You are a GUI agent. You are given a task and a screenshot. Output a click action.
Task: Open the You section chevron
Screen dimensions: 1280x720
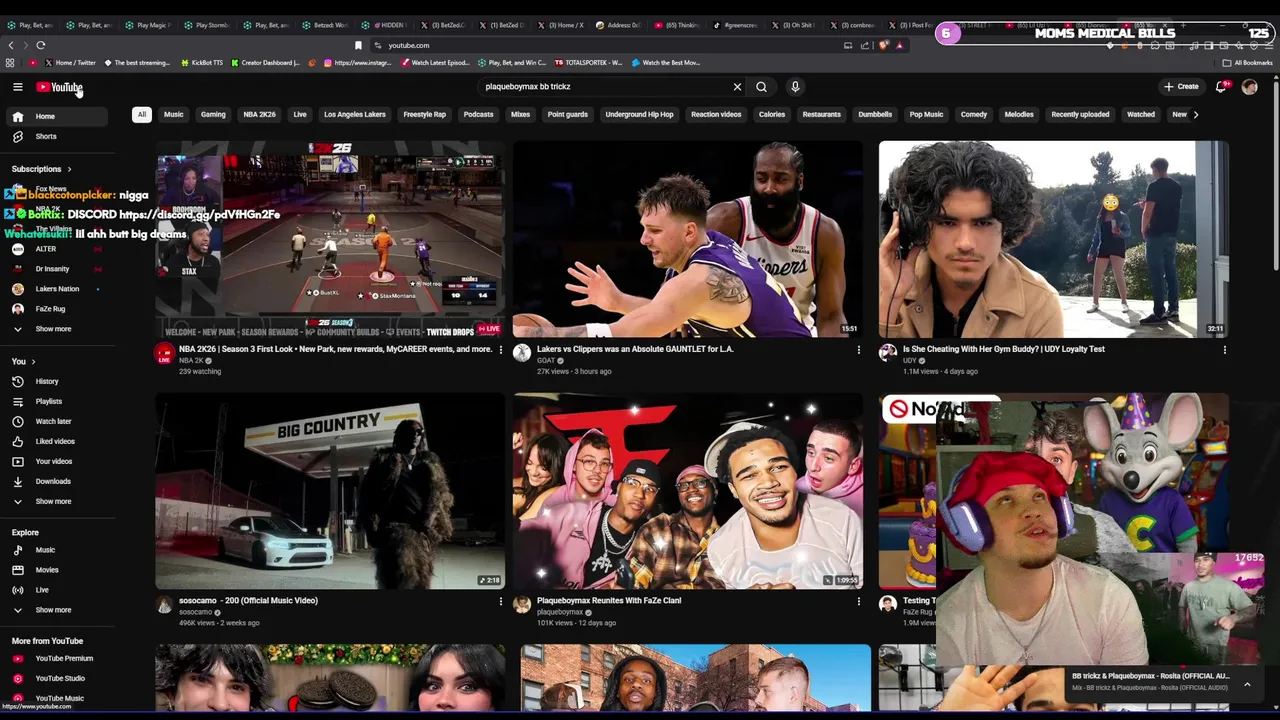tap(33, 361)
